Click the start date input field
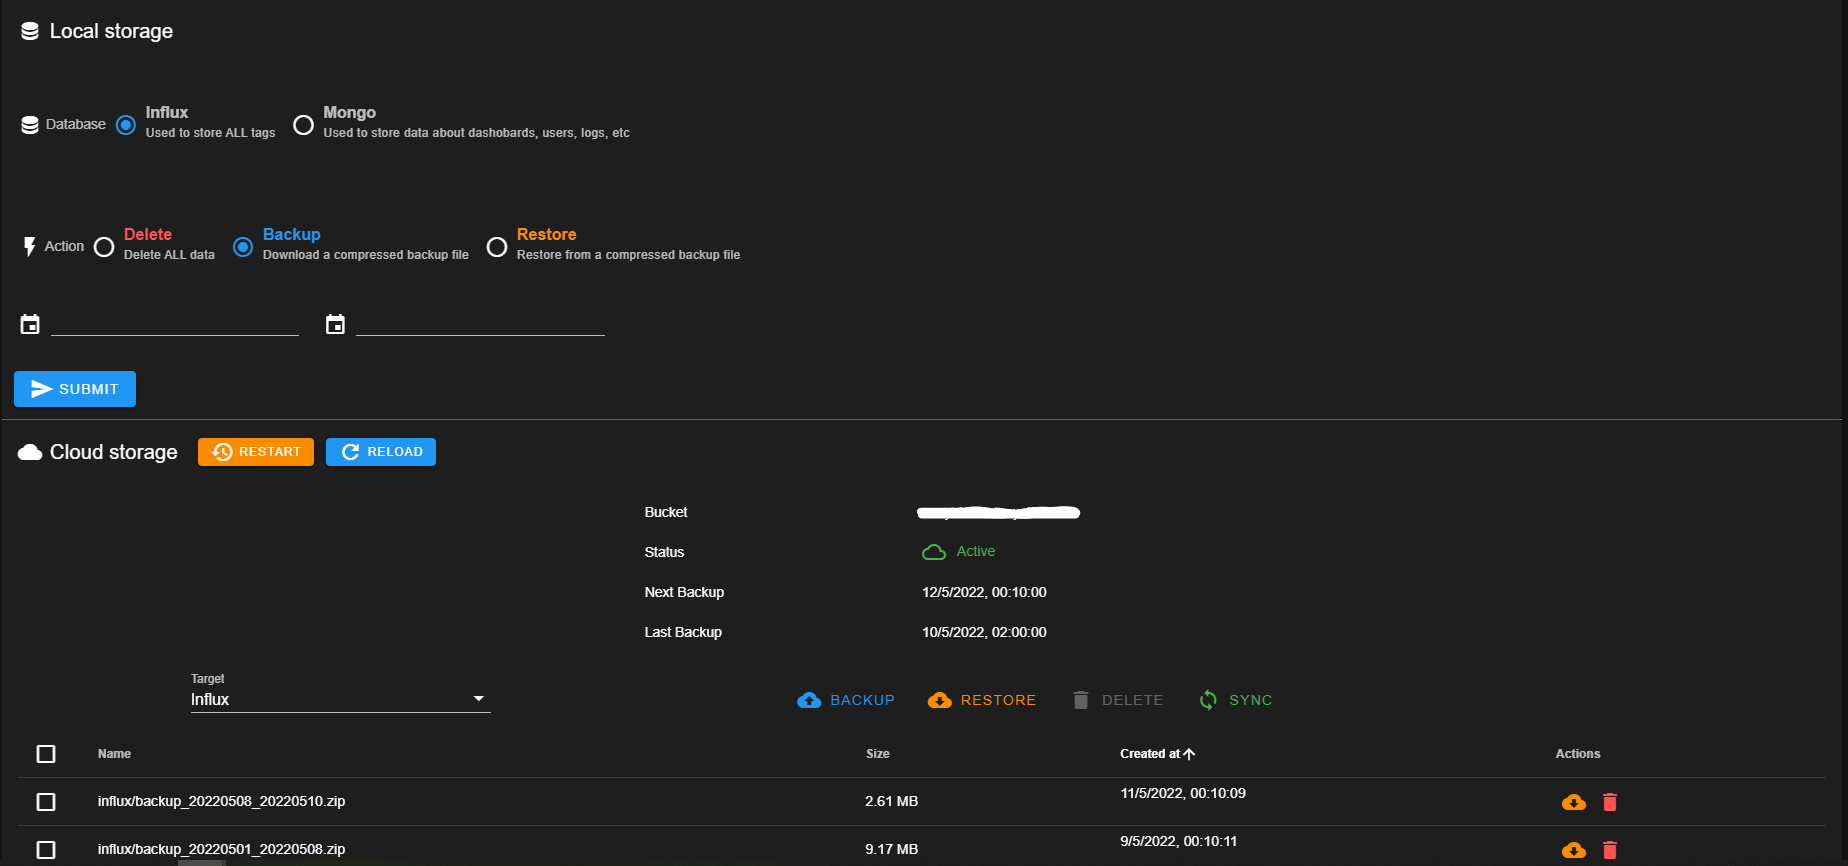Viewport: 1848px width, 866px height. [175, 323]
